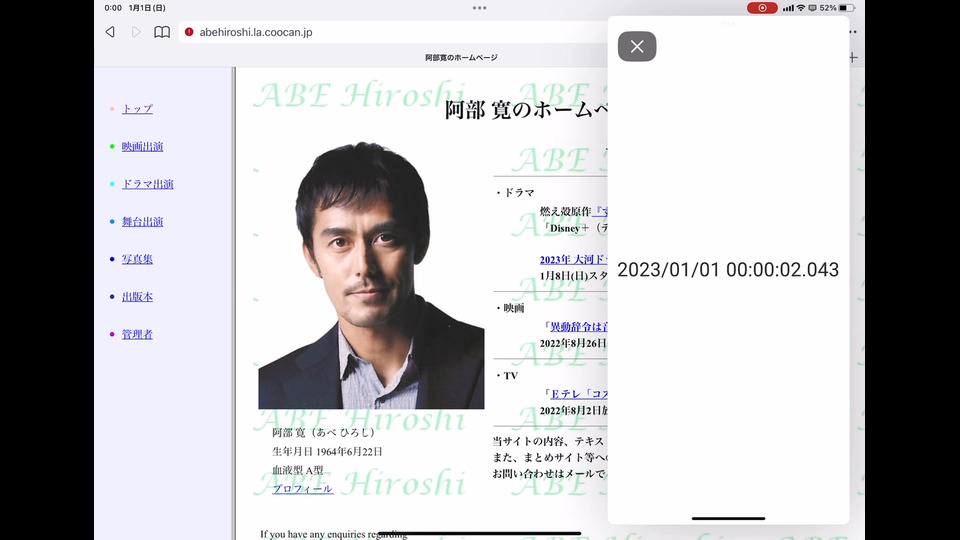Screen dimensions: 960x540
Task: Open the 写真集 sidebar link
Action: (137, 259)
